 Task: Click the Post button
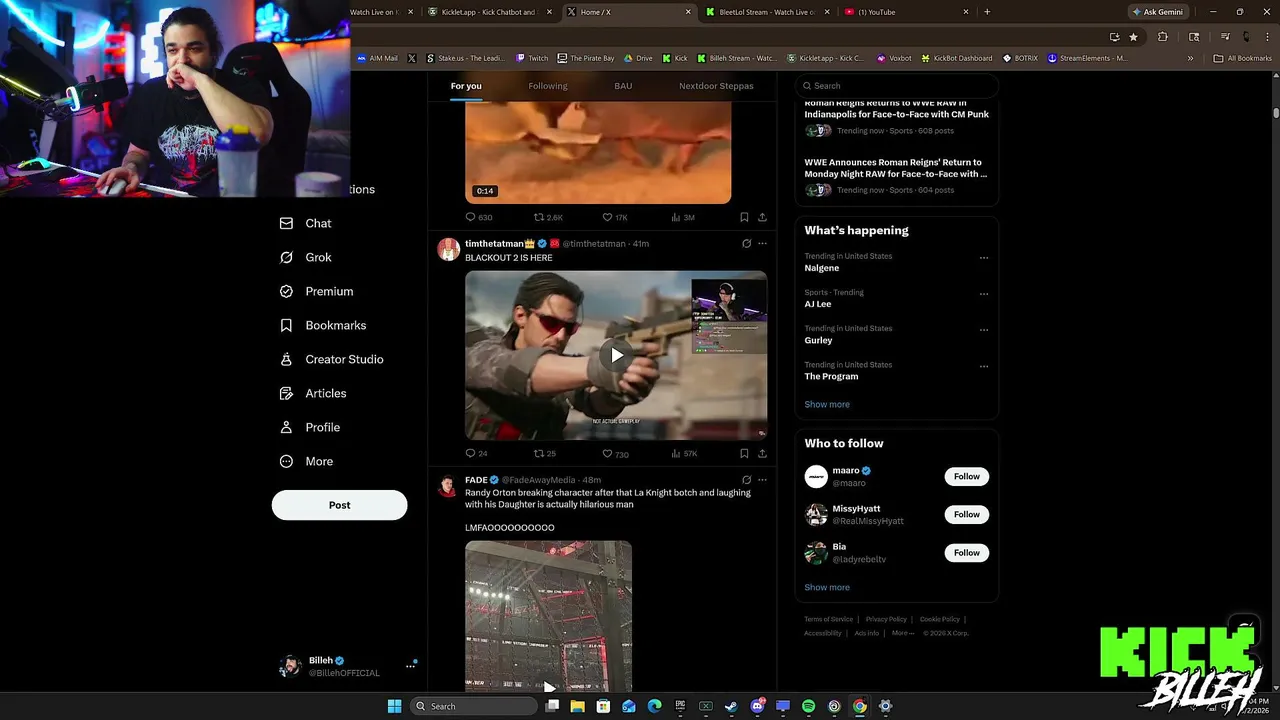[x=340, y=505]
